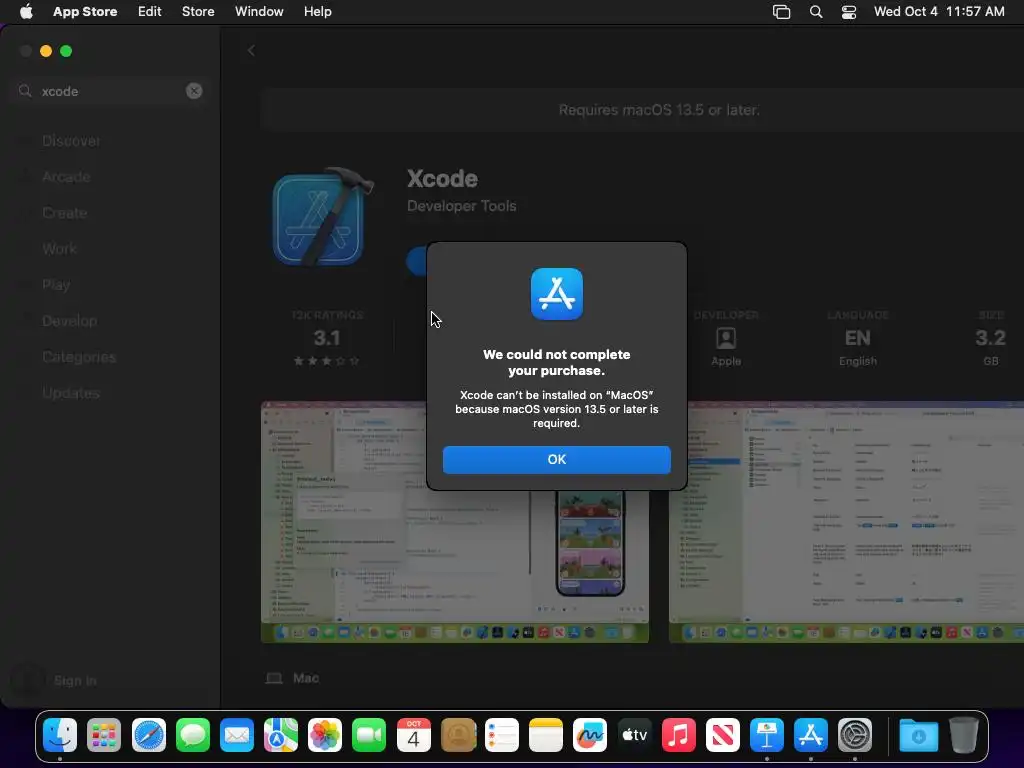Viewport: 1024px width, 768px height.
Task: Open Maps from the Dock
Action: (281, 735)
